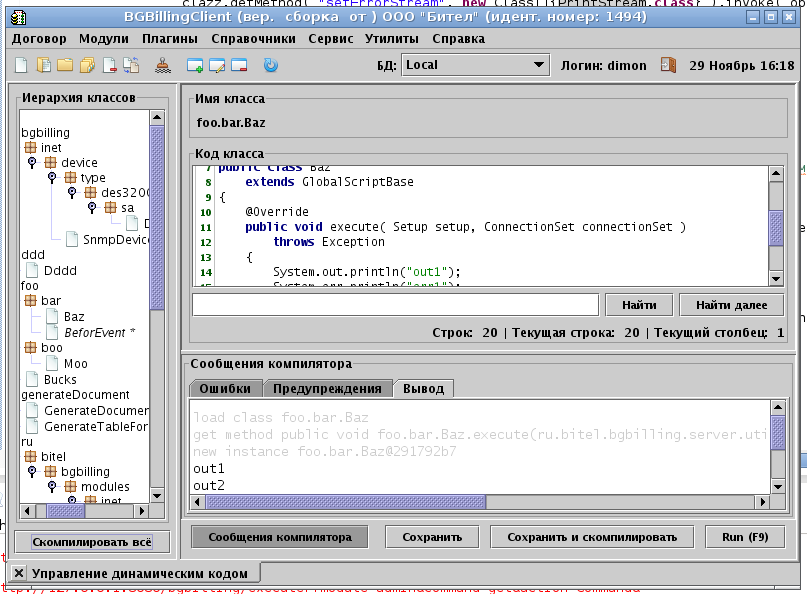Screen dimensions: 807x594
Task: Click the window with red minus icon
Action: 239,66
